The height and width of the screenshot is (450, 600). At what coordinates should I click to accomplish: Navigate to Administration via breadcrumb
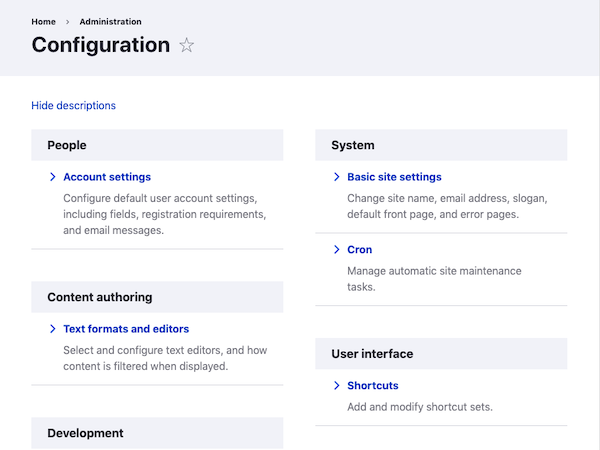click(x=110, y=21)
